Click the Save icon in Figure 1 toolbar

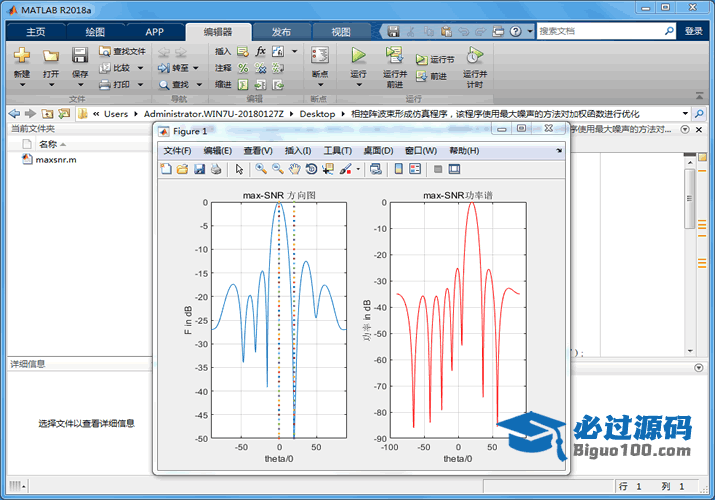tap(199, 169)
